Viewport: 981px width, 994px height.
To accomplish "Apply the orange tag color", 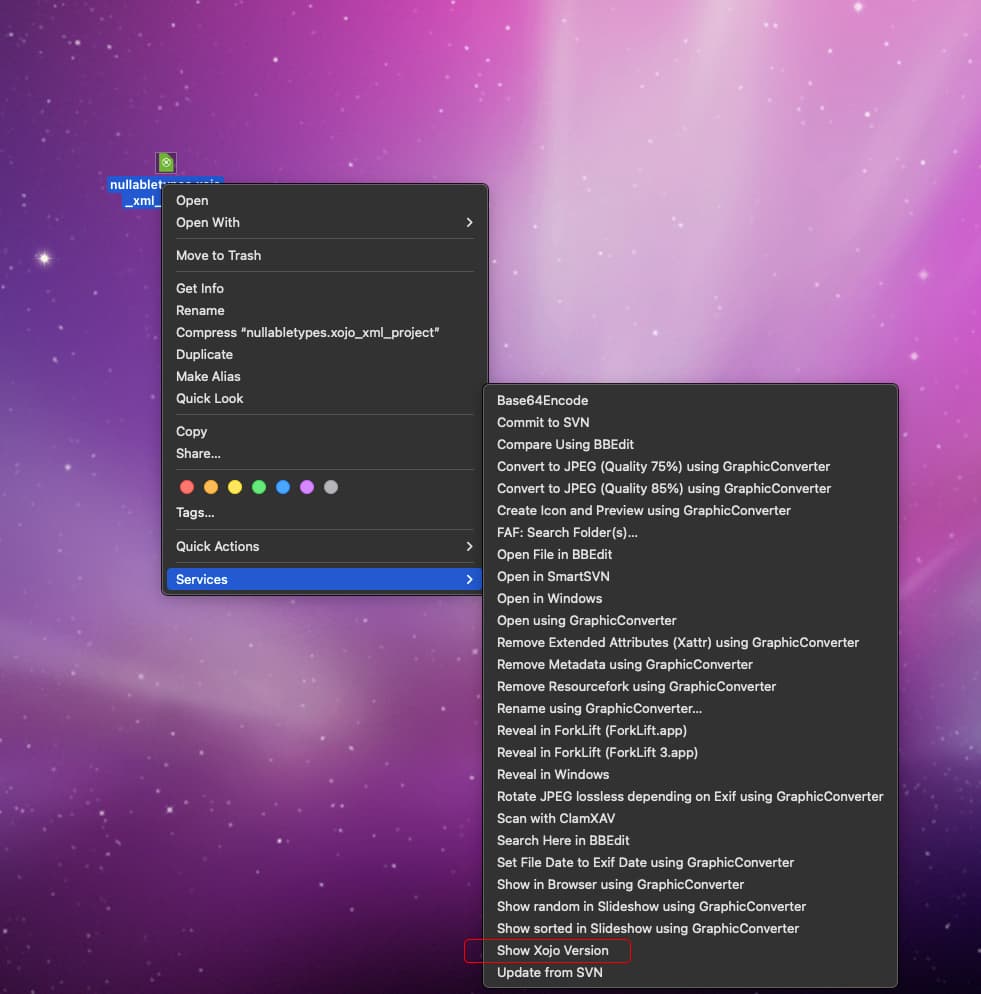I will pos(211,487).
